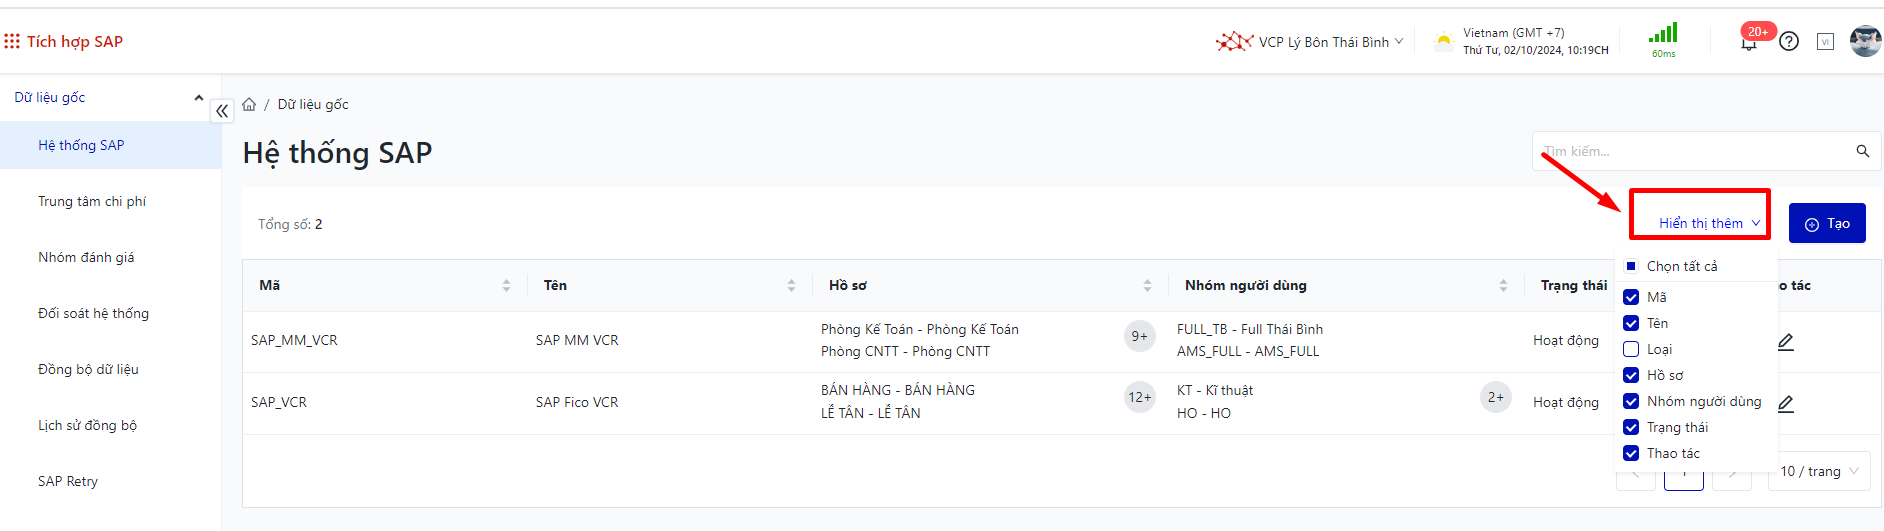
Task: Open the help question mark icon
Action: pyautogui.click(x=1789, y=41)
